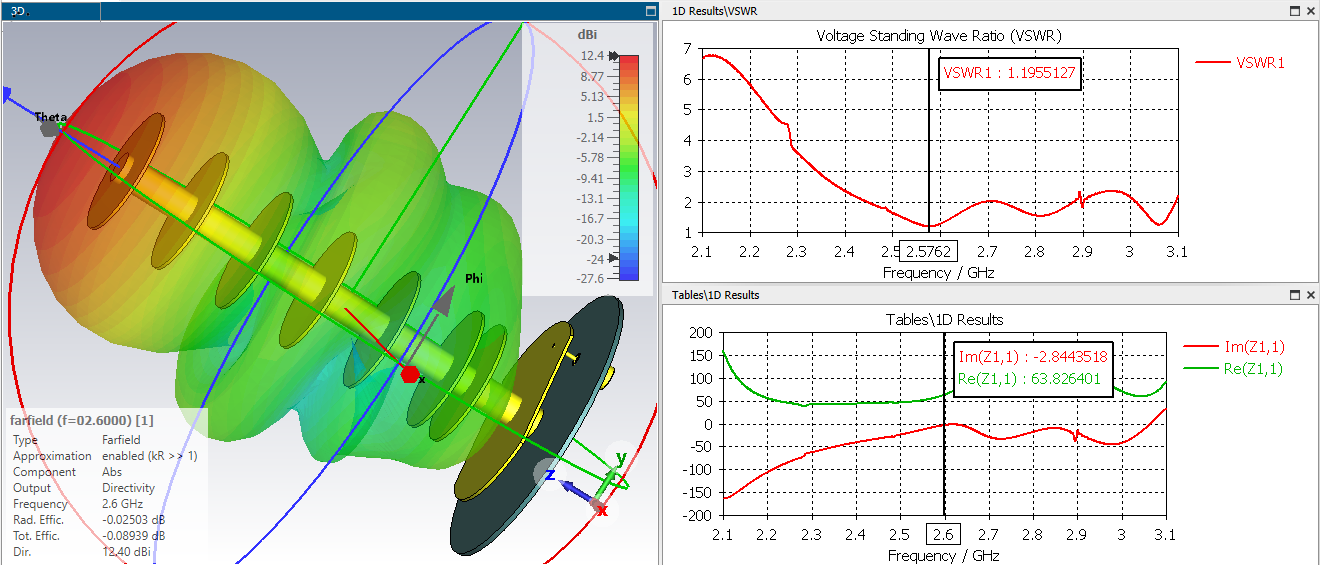Click the VSWR plot Frequency / GHz axis label
This screenshot has height=565, width=1320.
(x=939, y=272)
